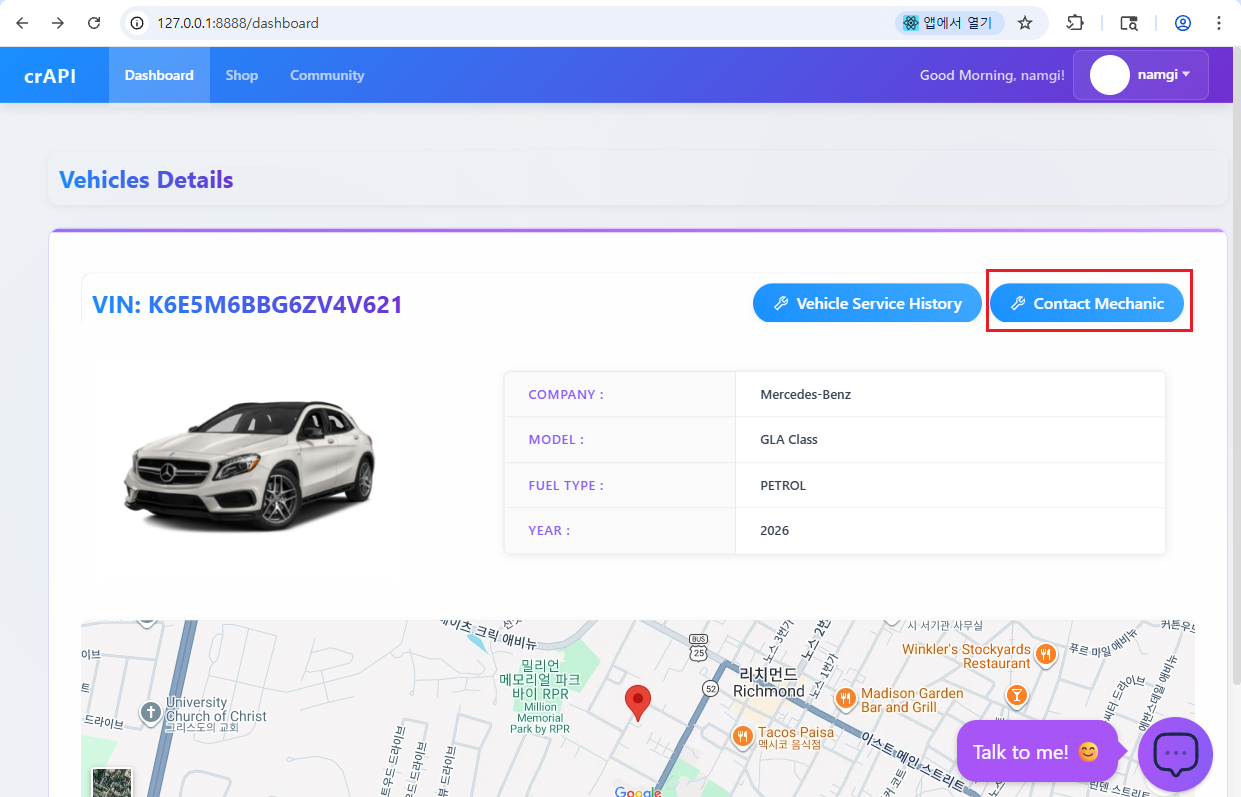This screenshot has width=1241, height=797.
Task: Select the VIN K6E5M6BBG6ZV4V621 text
Action: coord(247,304)
